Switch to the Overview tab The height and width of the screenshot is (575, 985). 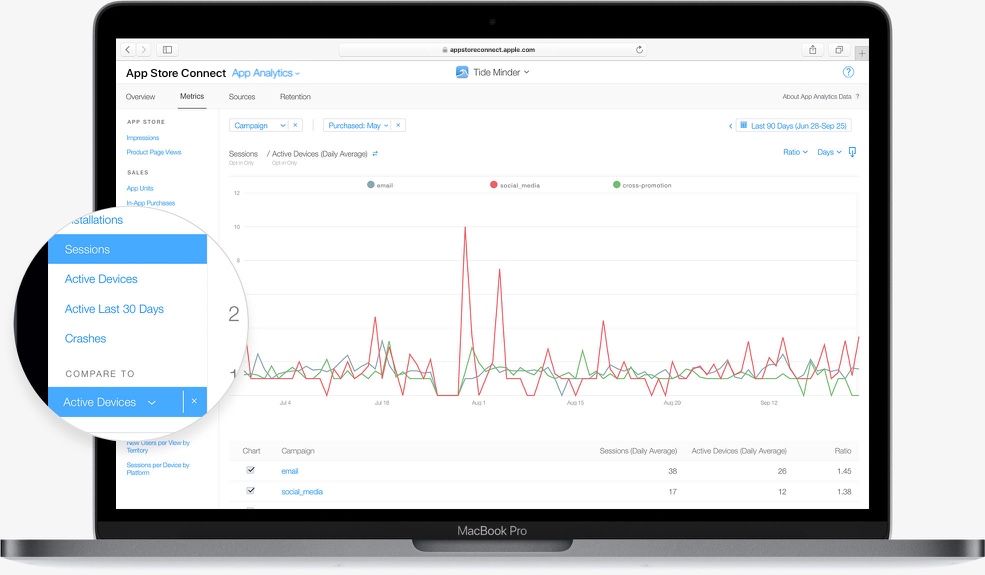point(140,97)
